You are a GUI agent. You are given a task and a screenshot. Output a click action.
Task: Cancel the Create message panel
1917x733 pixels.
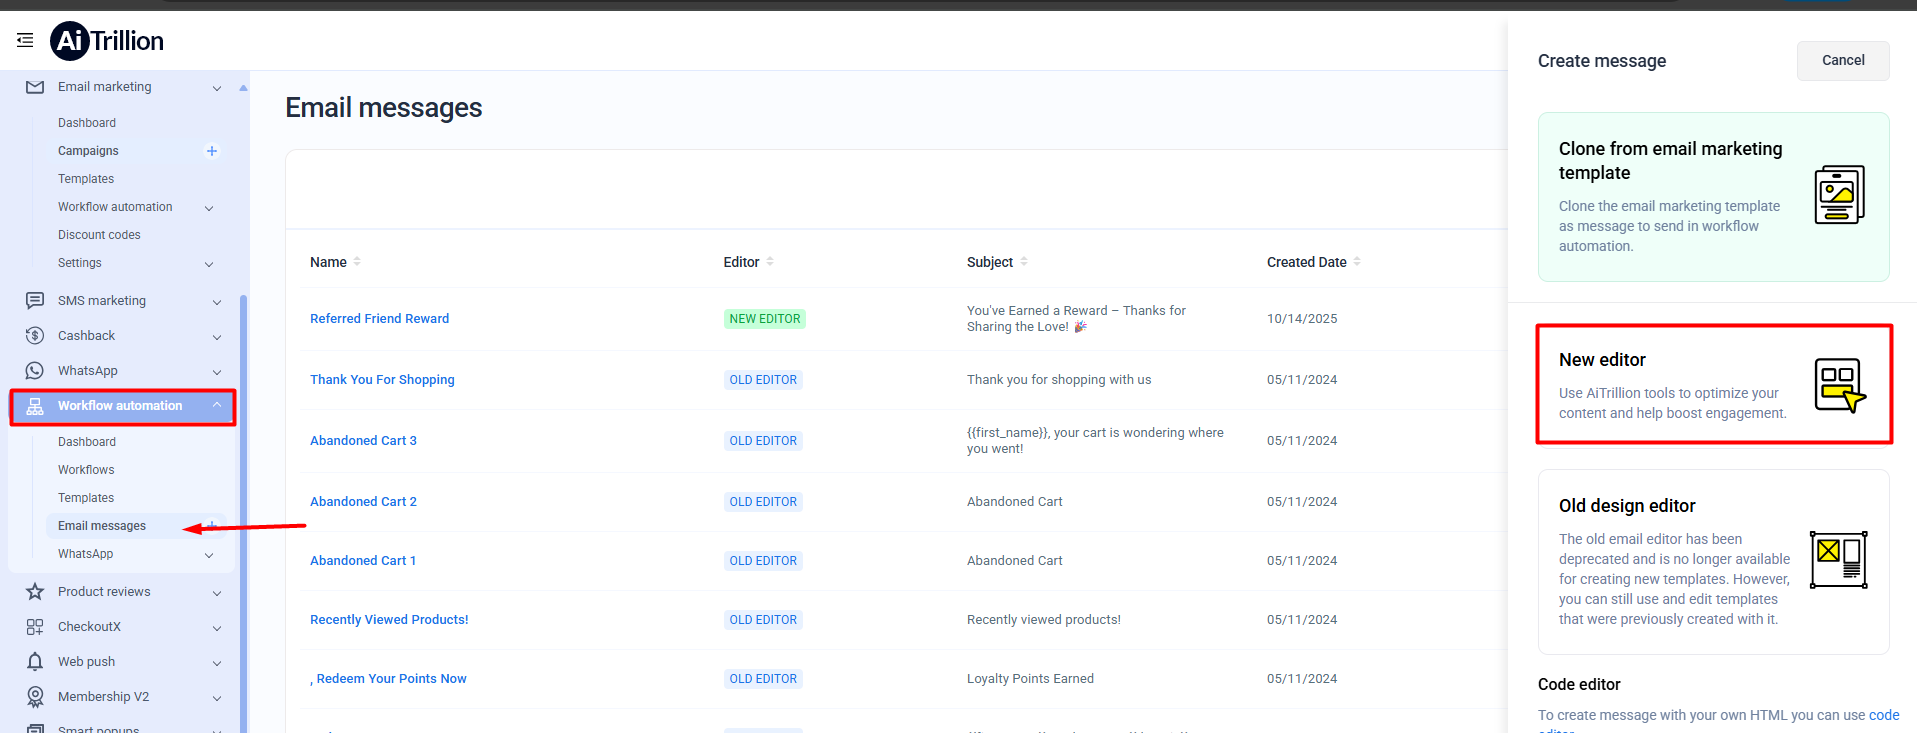[1842, 61]
